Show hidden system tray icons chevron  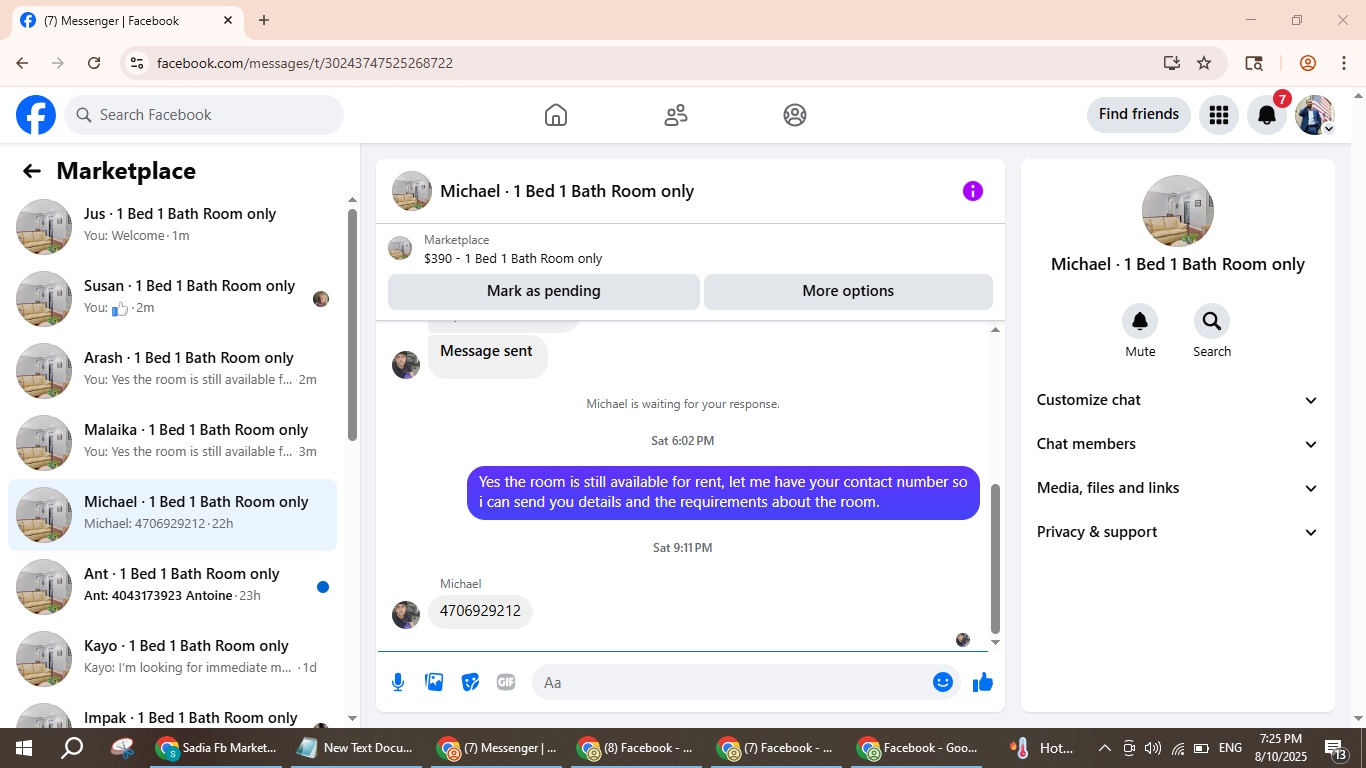(1105, 748)
